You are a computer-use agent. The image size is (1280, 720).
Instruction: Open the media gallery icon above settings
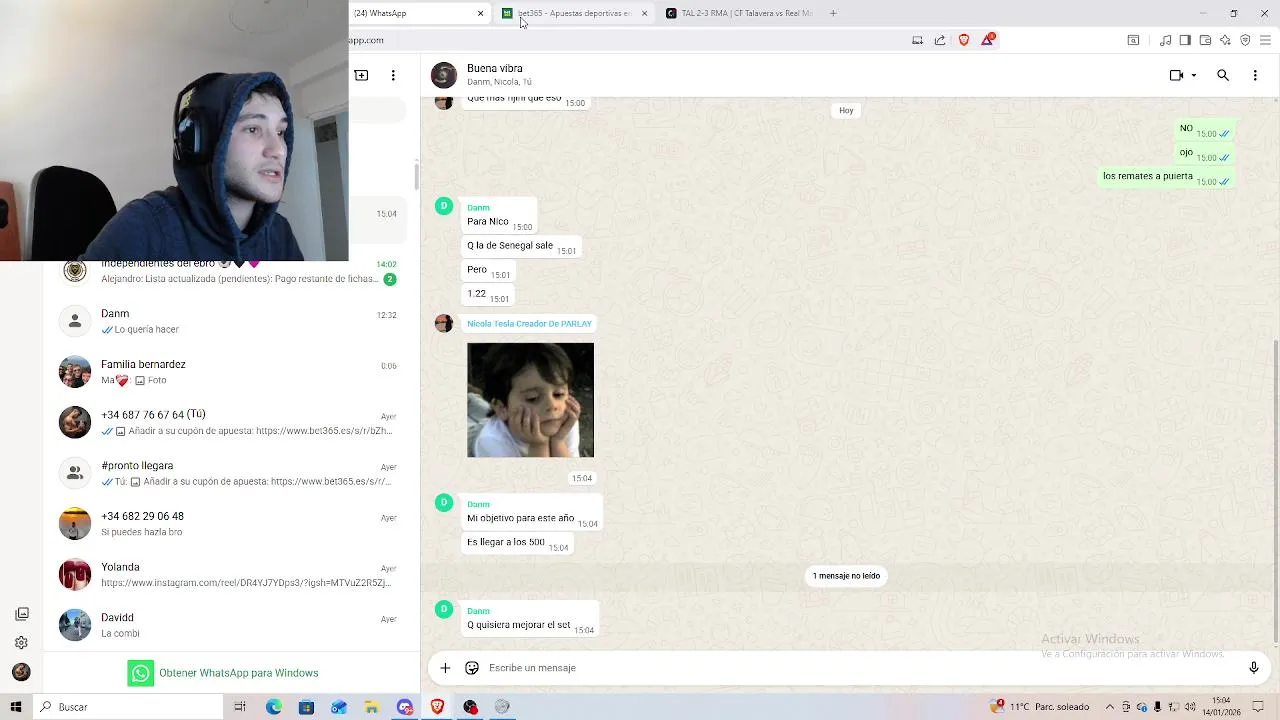[21, 614]
